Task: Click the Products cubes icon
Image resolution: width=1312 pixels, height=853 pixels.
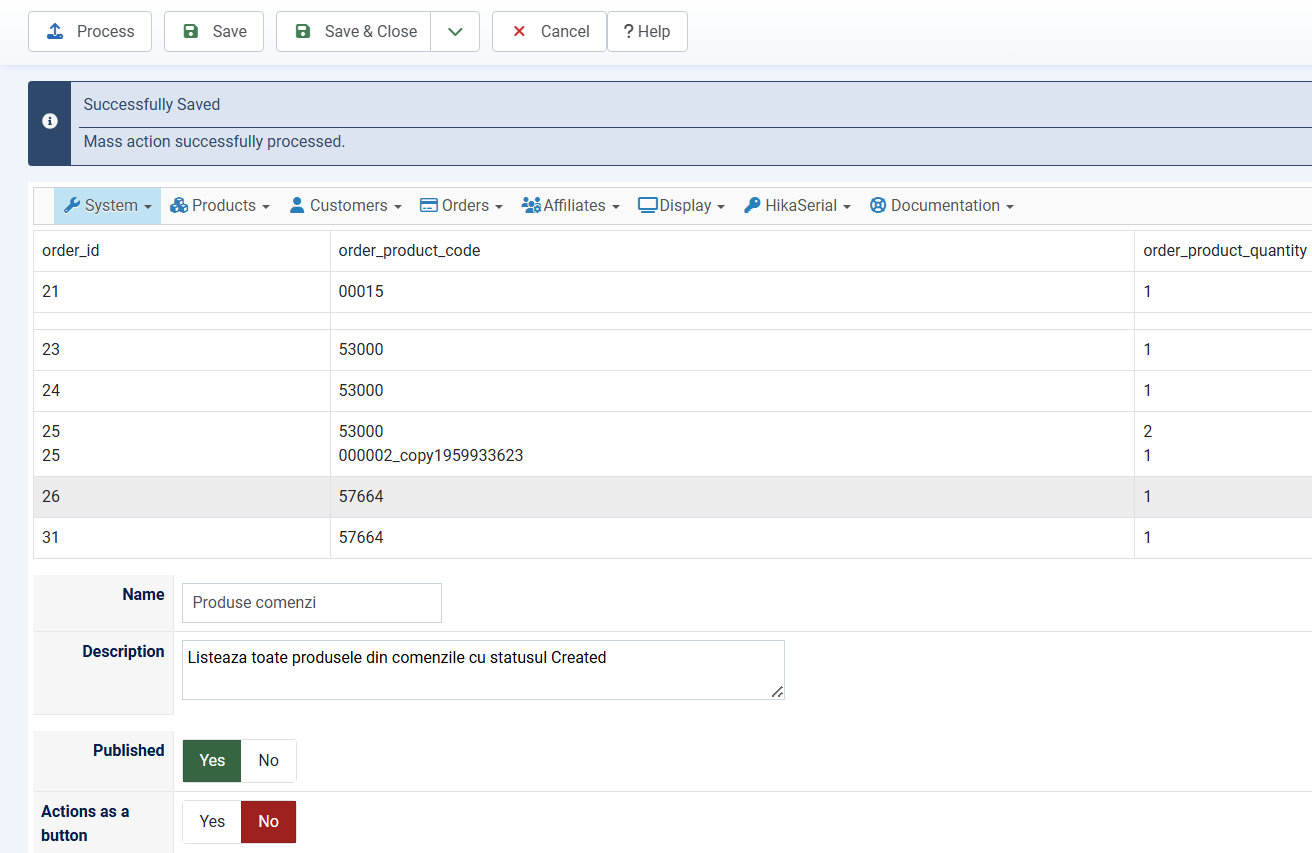Action: tap(179, 205)
